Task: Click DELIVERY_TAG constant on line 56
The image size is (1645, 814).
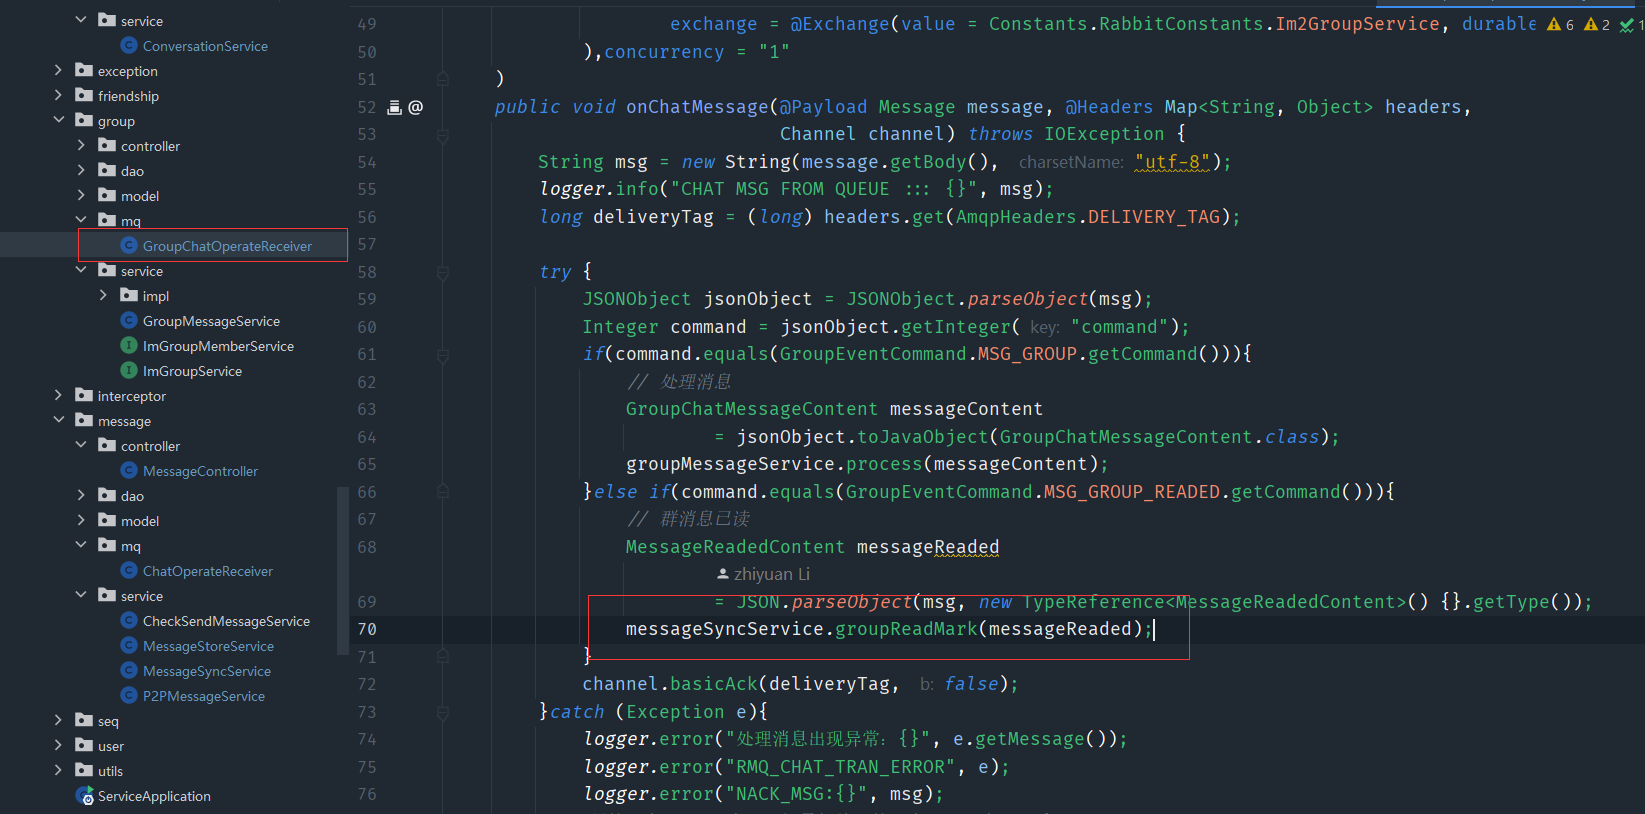Action: 1154,217
